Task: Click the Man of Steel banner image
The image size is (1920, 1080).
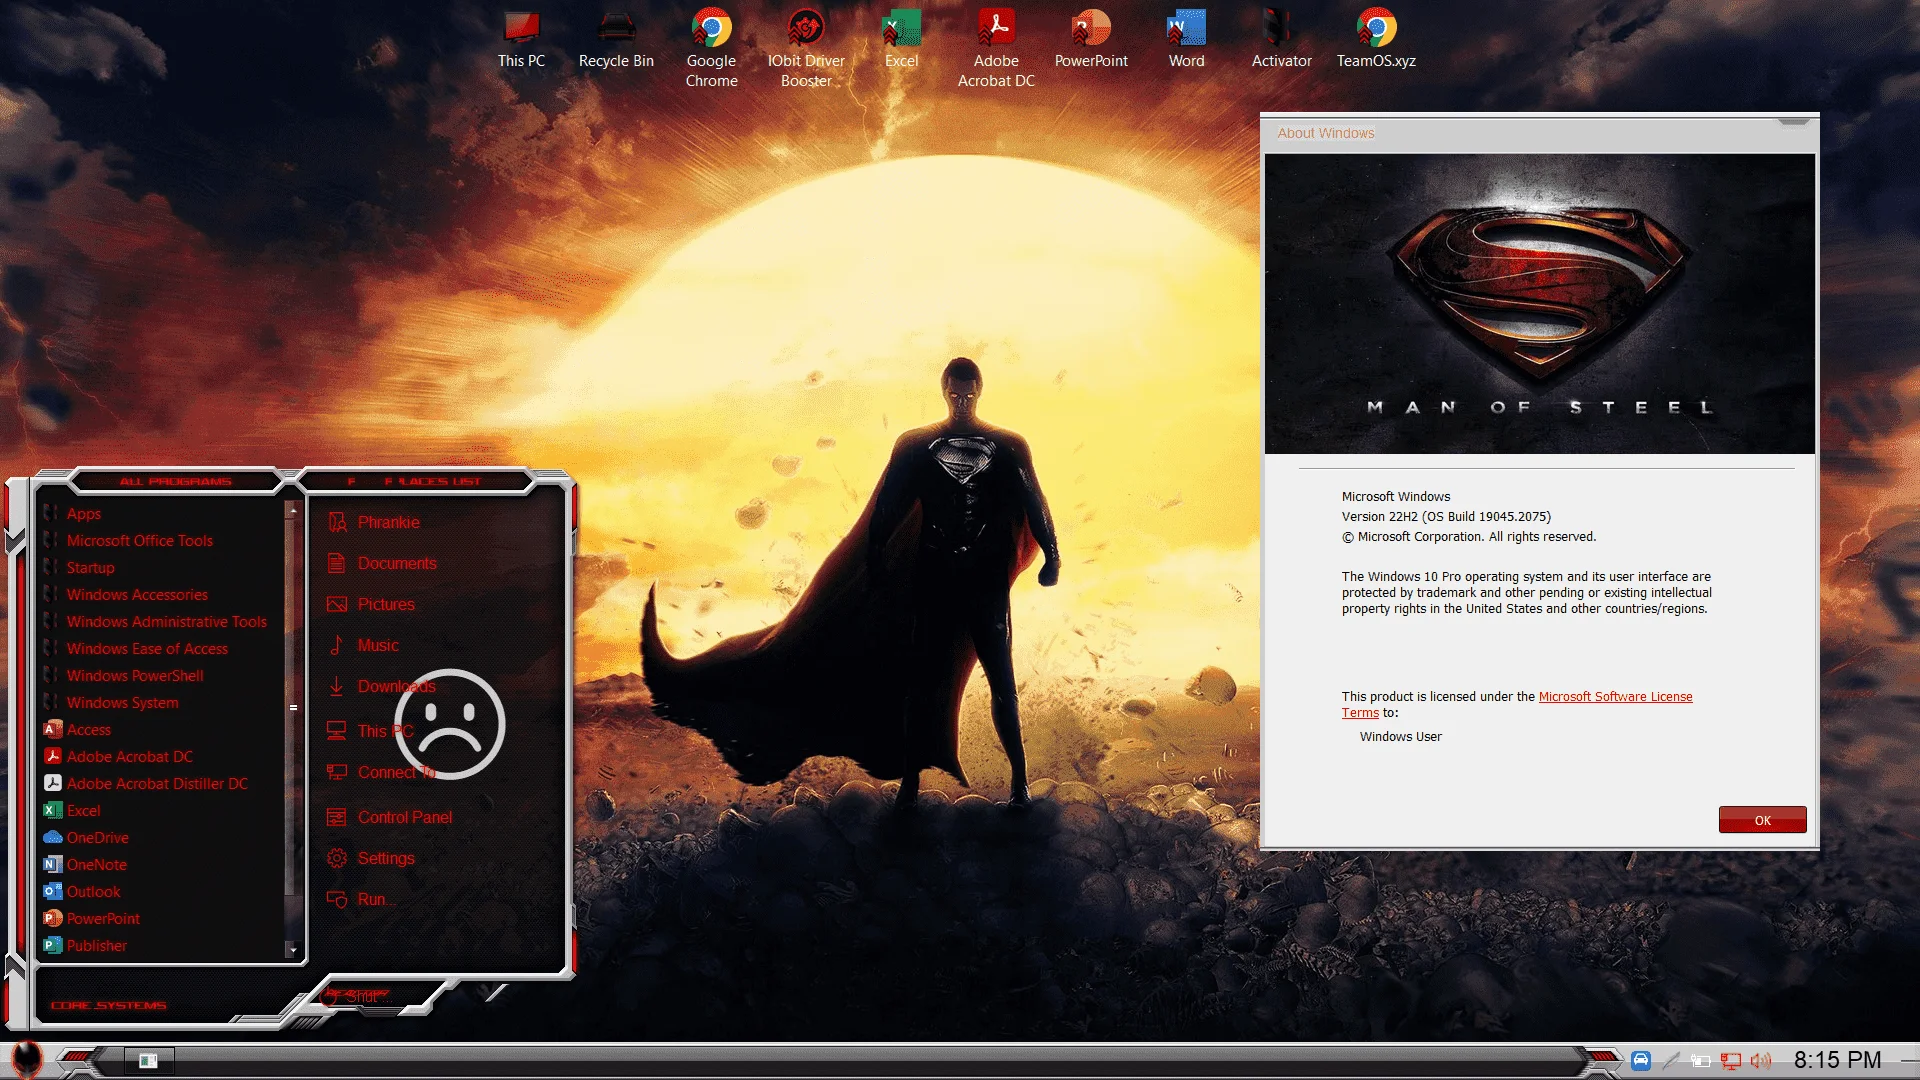Action: 1539,304
